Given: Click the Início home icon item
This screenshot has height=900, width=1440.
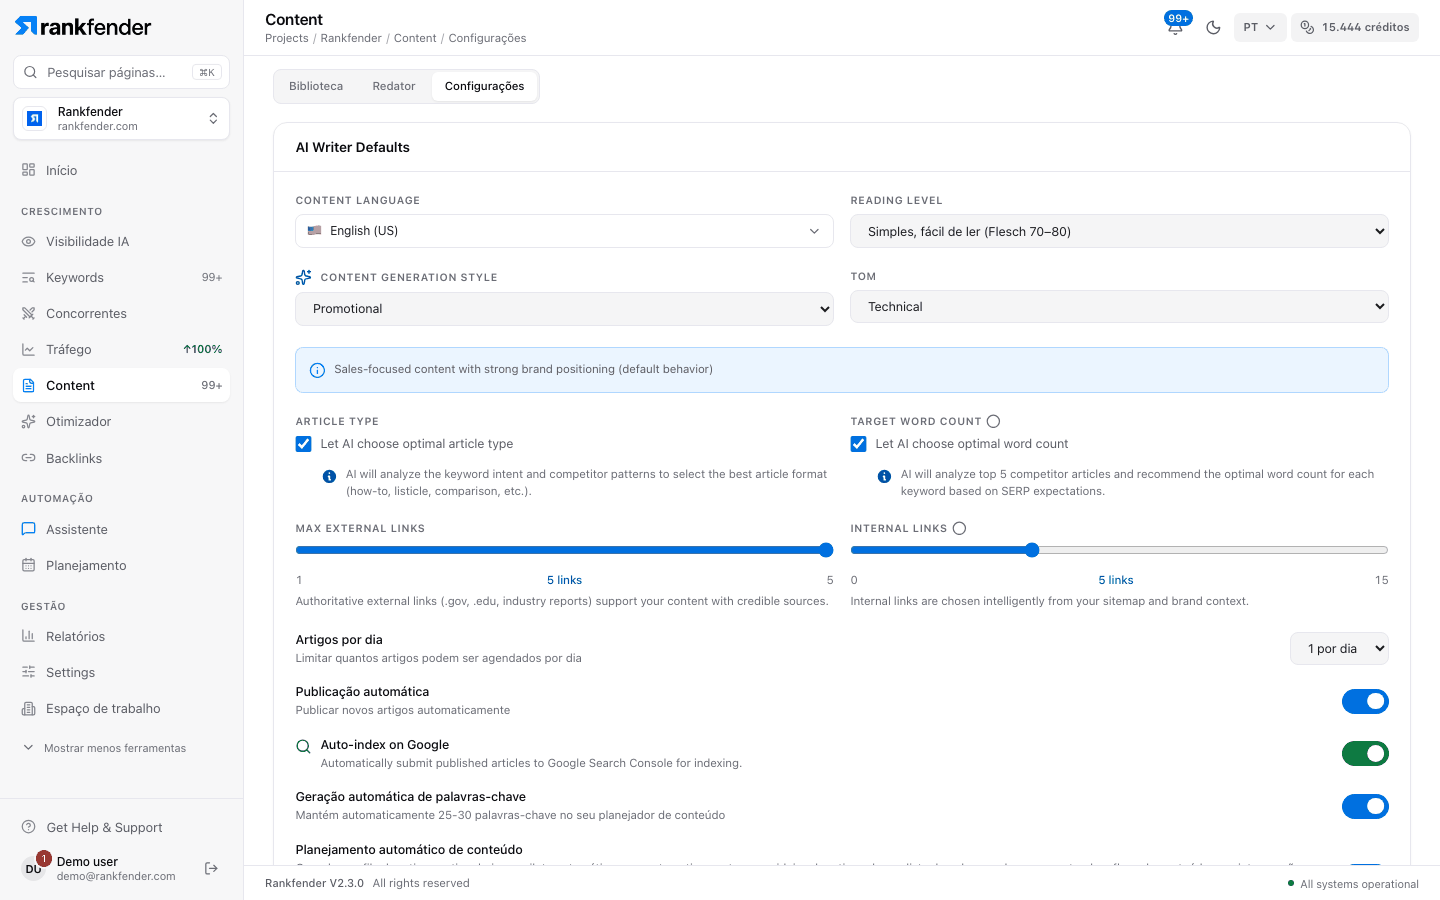Looking at the screenshot, I should click(x=121, y=170).
